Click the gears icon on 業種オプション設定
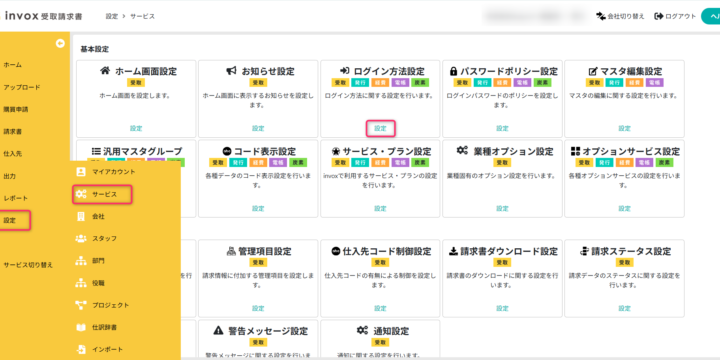The width and height of the screenshot is (720, 360). (x=462, y=151)
